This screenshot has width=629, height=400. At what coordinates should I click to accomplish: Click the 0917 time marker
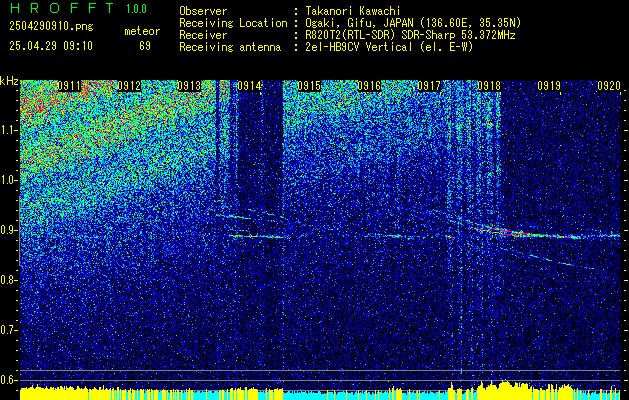tap(429, 86)
